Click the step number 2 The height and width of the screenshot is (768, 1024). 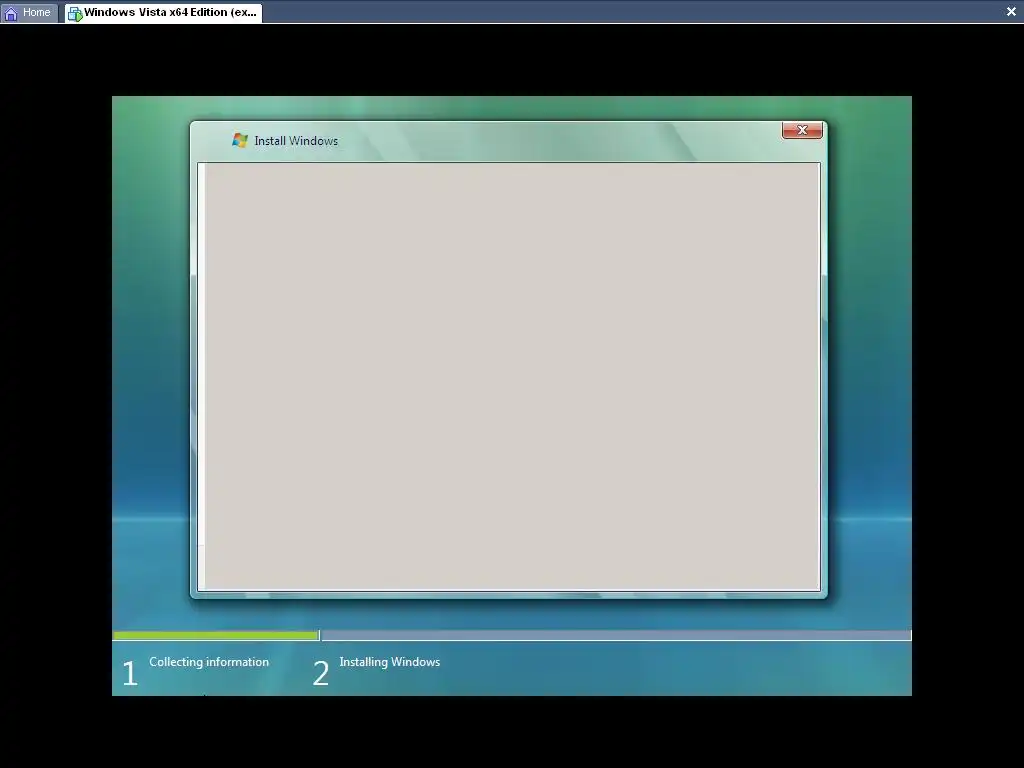click(x=321, y=673)
